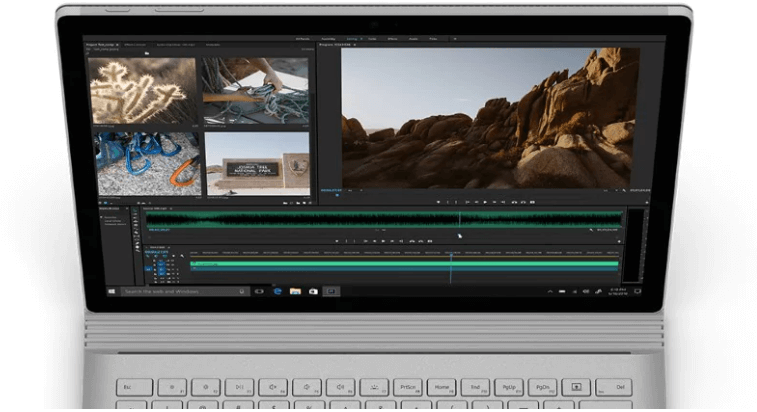Image resolution: width=757 pixels, height=412 pixels.
Task: Select the Joshua Tree National Park sign thumbnail
Action: (257, 164)
